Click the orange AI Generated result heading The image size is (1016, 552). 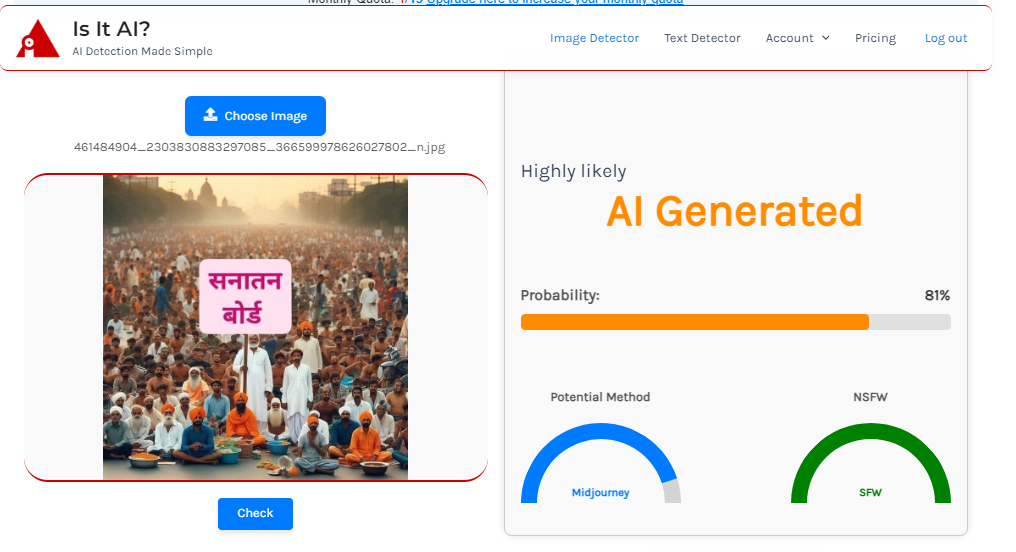734,211
